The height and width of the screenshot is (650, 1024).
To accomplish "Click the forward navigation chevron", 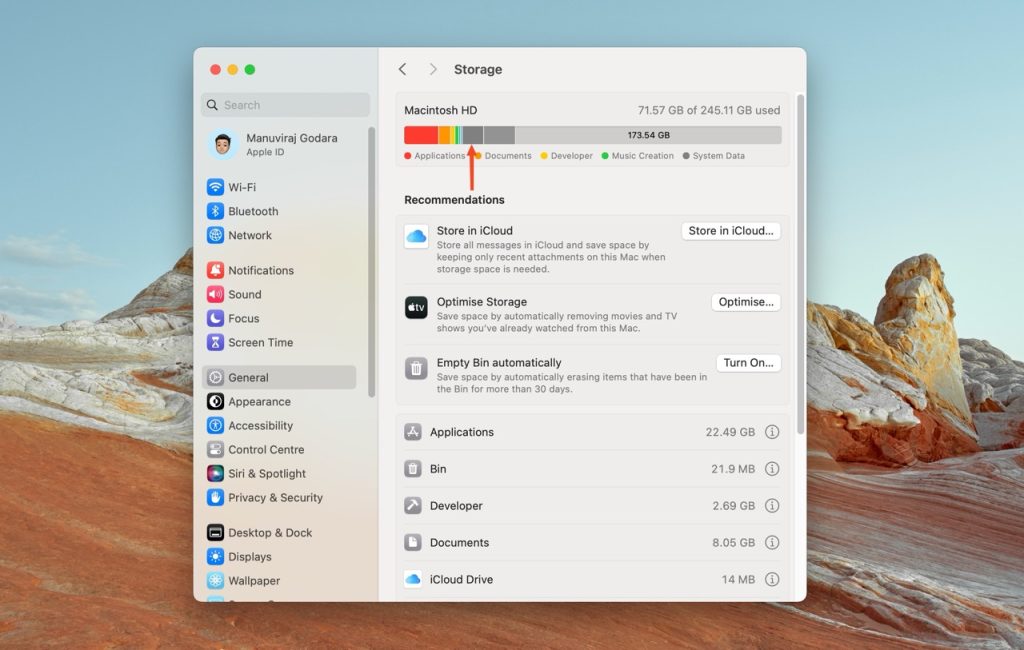I will 433,69.
